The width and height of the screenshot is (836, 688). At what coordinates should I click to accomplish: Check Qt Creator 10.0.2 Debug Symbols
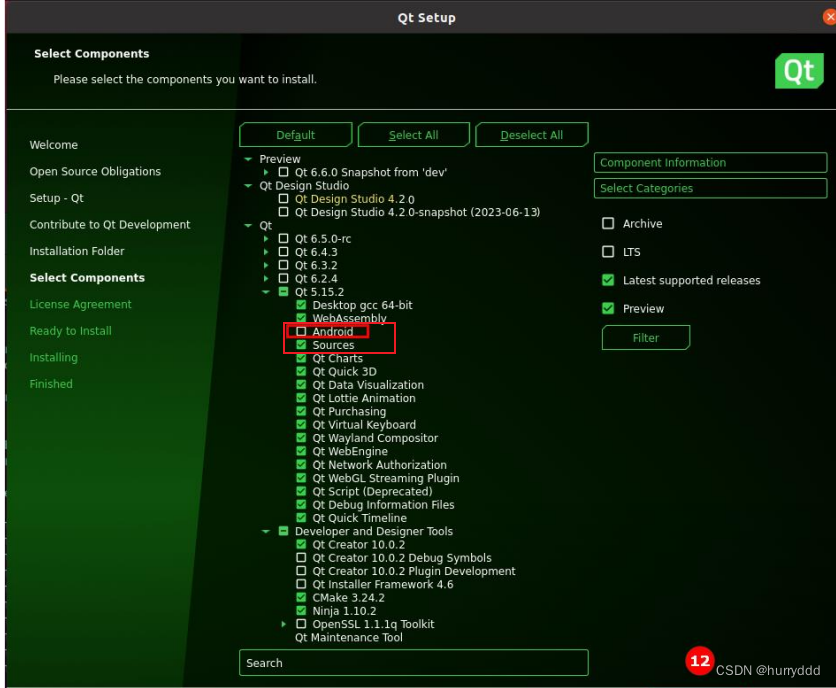pos(301,557)
